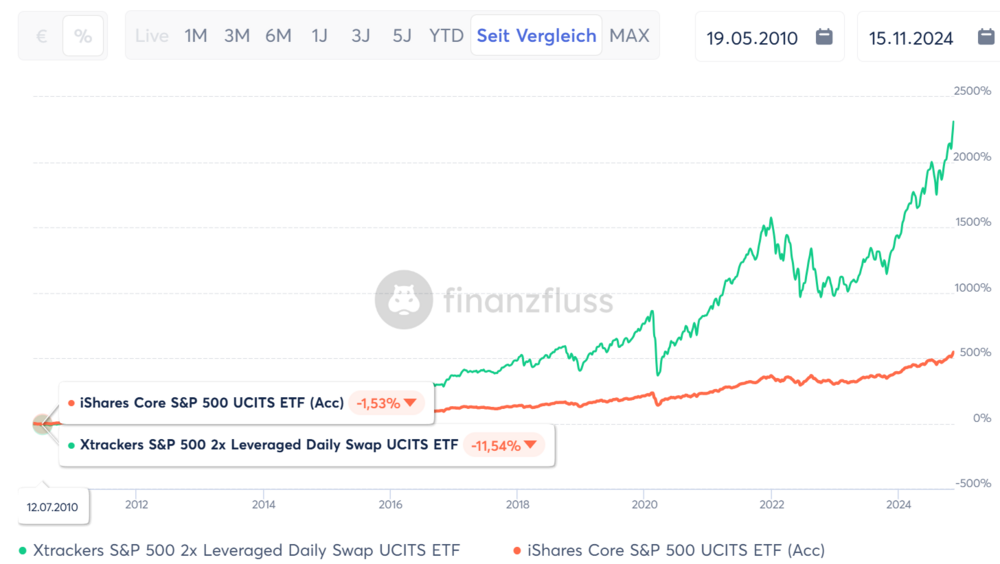Image resolution: width=1000 pixels, height=564 pixels.
Task: Click the Live range button
Action: point(152,36)
